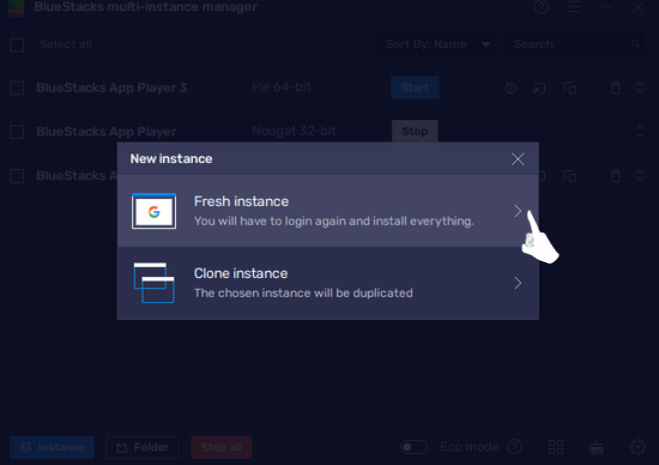Viewport: 659px width, 465px height.
Task: Click the overlapping windows Clone instance icon
Action: click(x=154, y=283)
